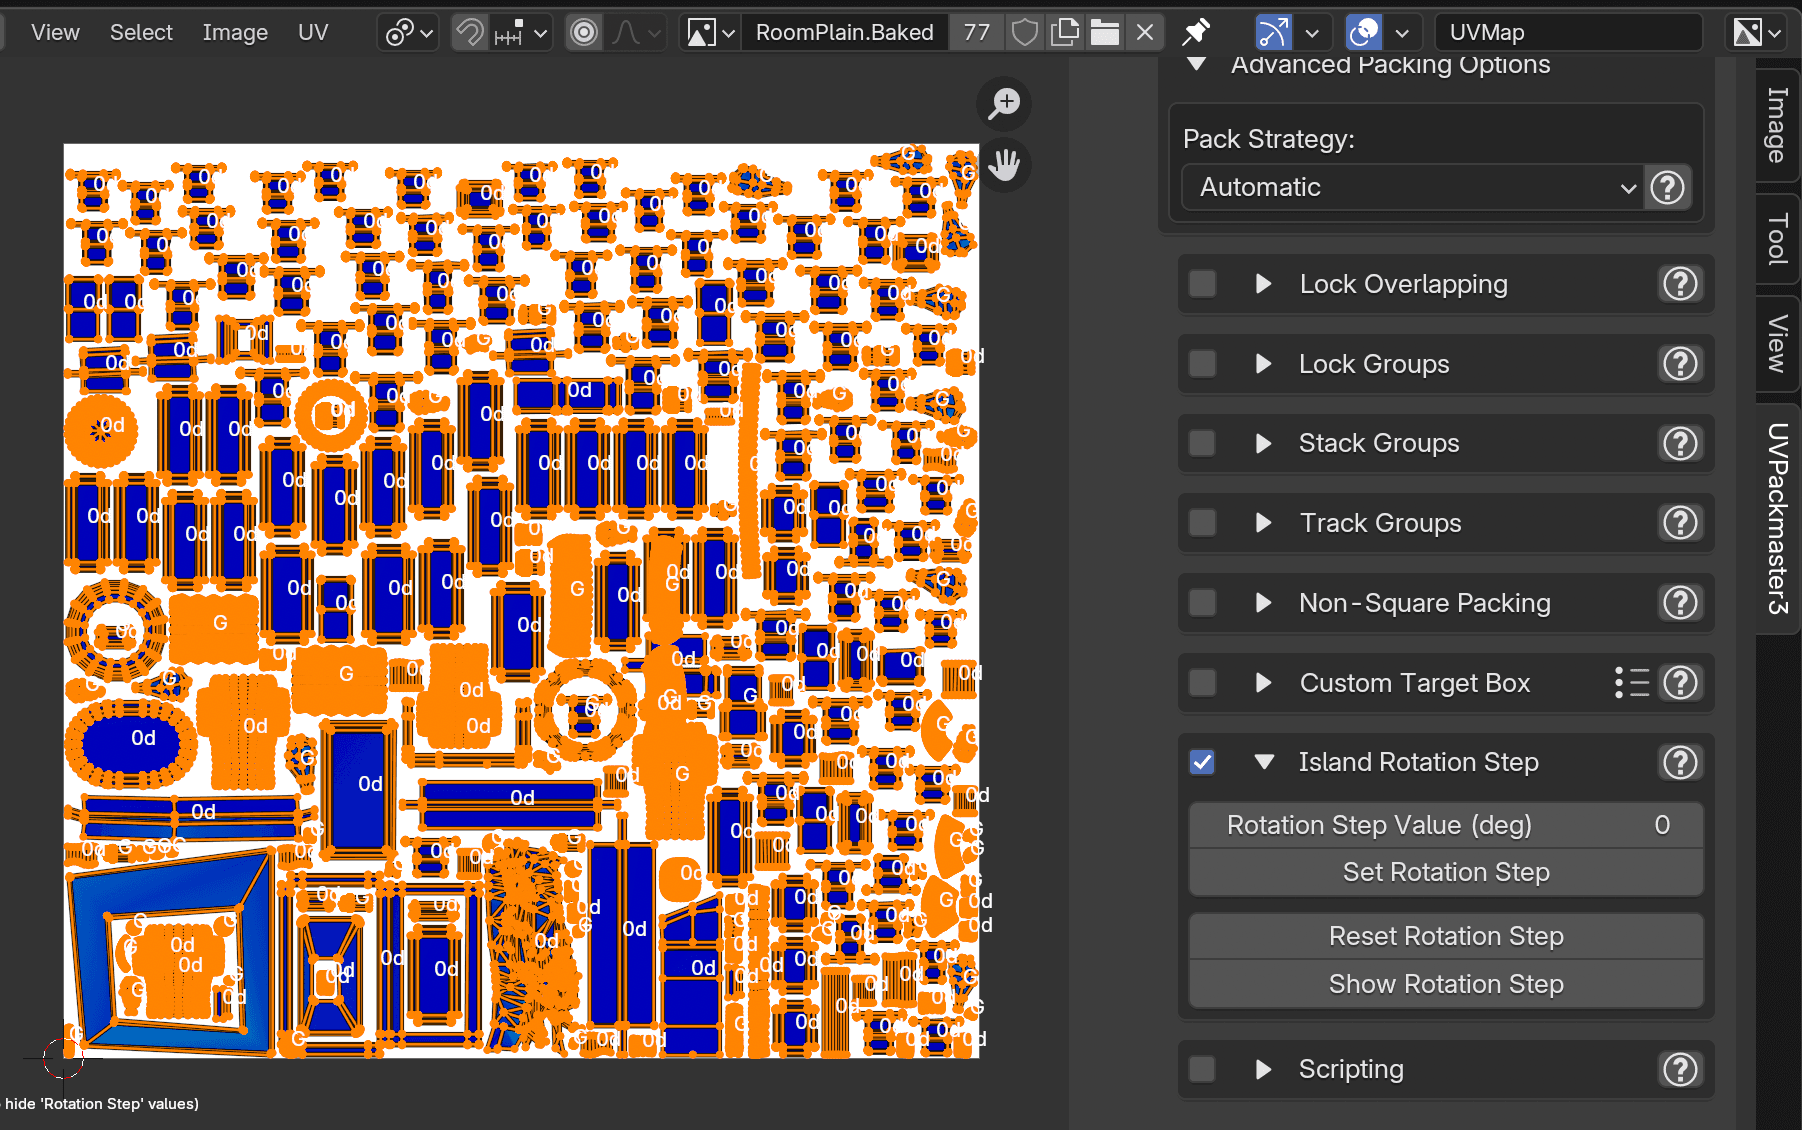Expand the Non-Square Packing section

1263,603
